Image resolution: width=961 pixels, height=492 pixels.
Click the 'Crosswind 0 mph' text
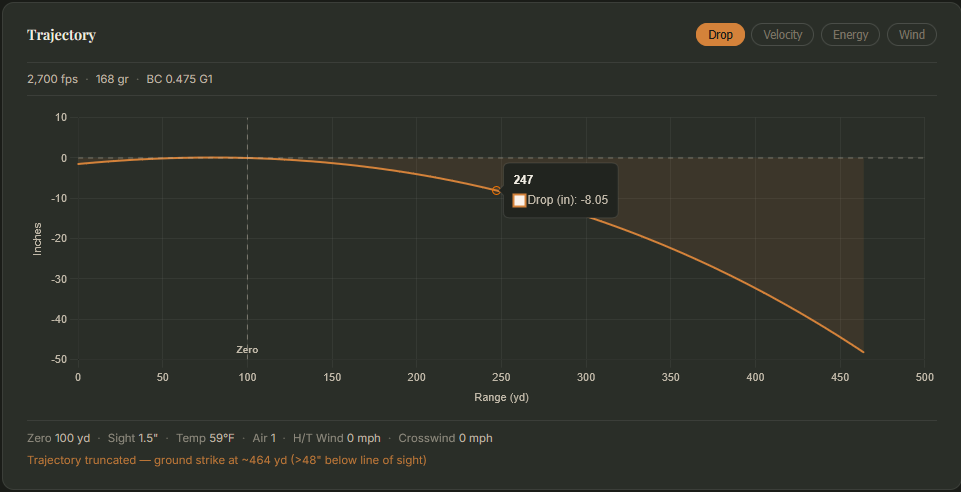(x=446, y=438)
